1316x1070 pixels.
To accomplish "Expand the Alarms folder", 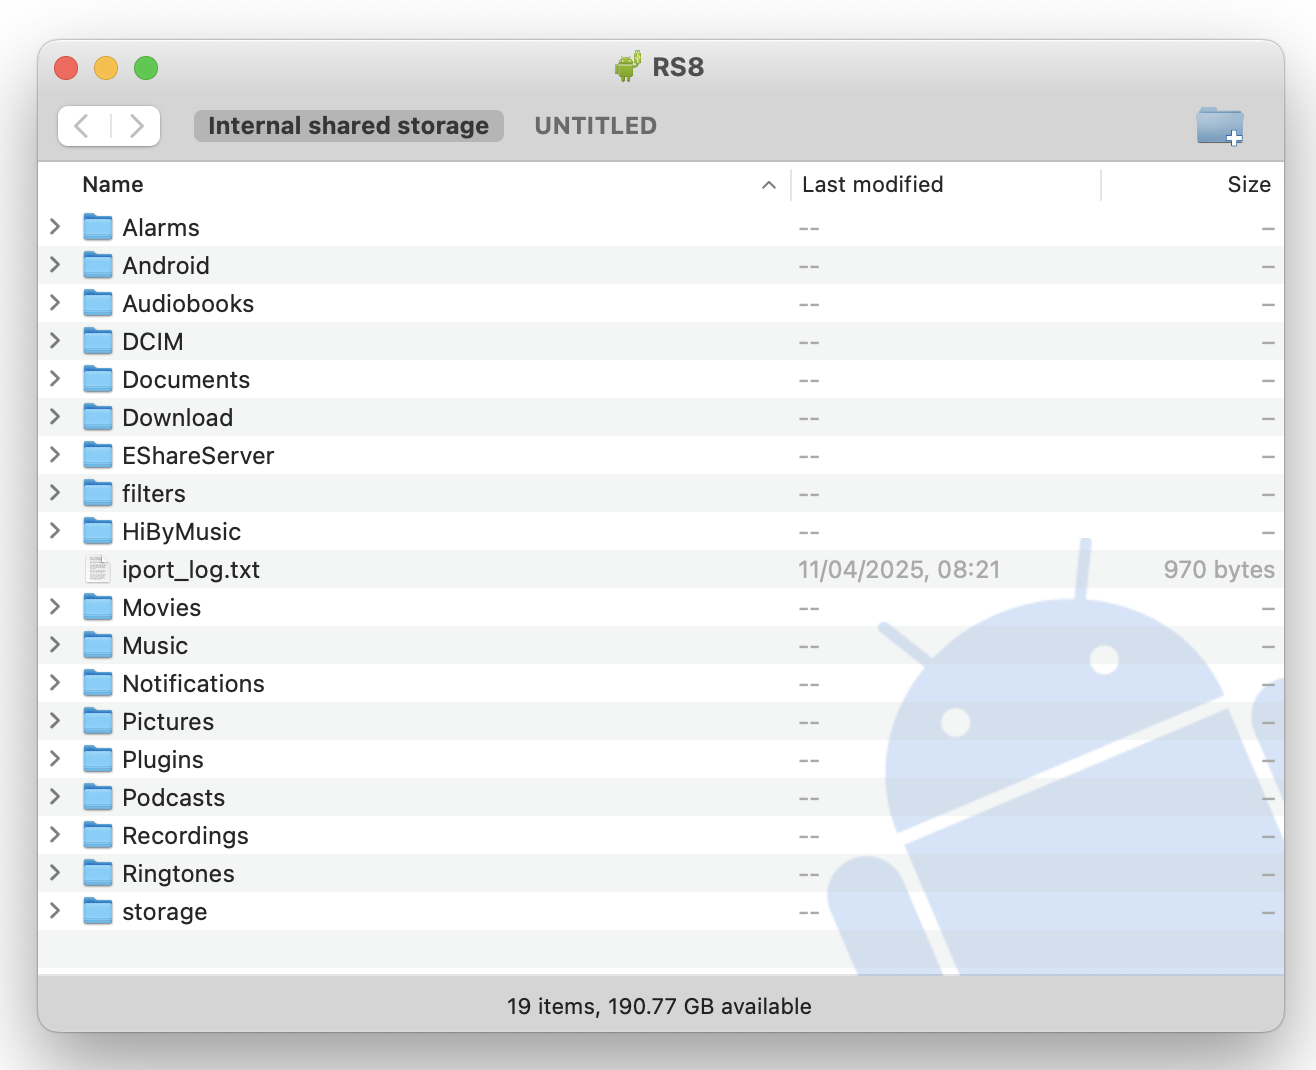I will coord(55,227).
